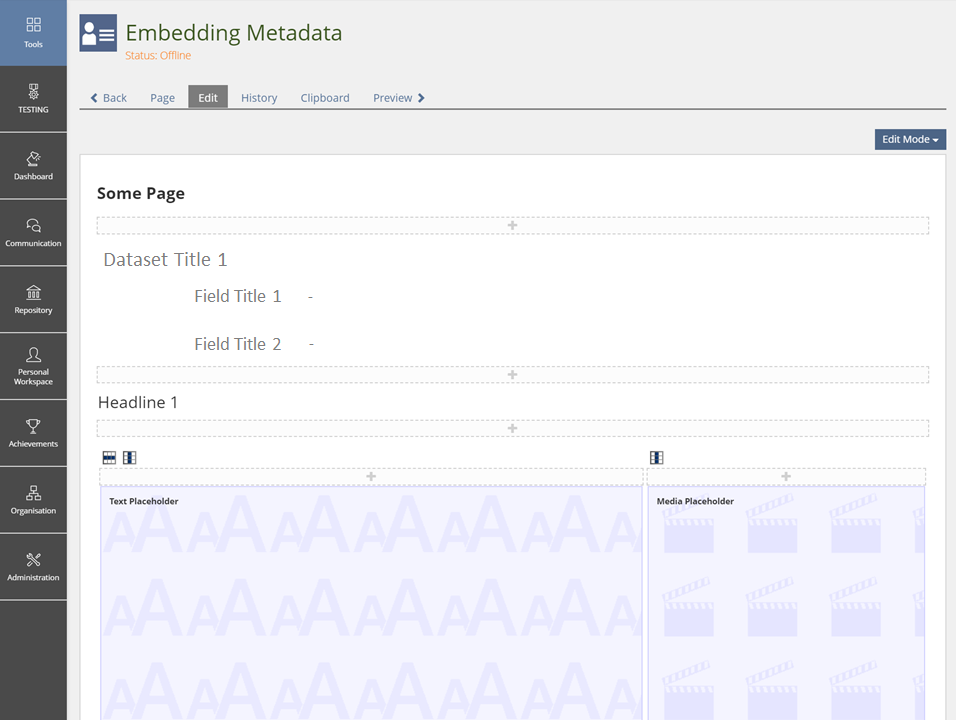Open the TESTING section in sidebar
The image size is (956, 720).
click(x=33, y=98)
